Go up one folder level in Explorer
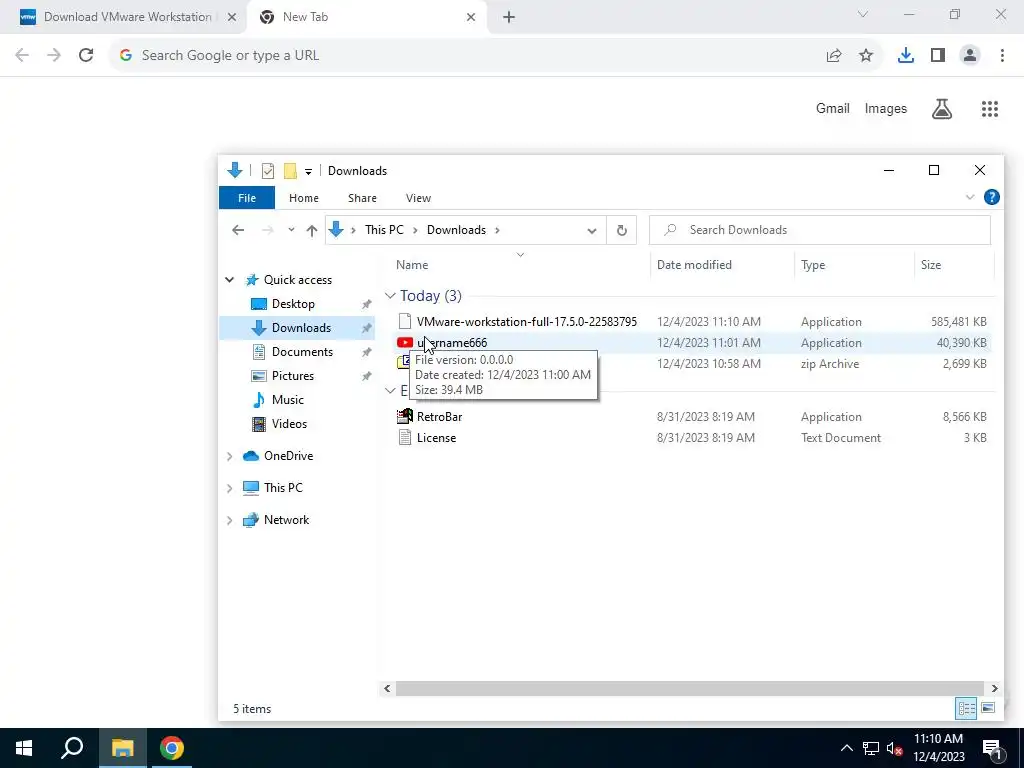 [312, 230]
